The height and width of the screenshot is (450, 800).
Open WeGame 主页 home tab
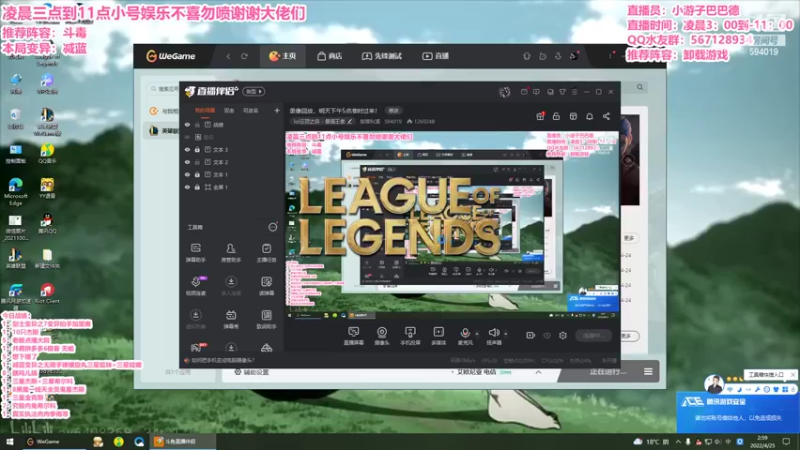283,56
